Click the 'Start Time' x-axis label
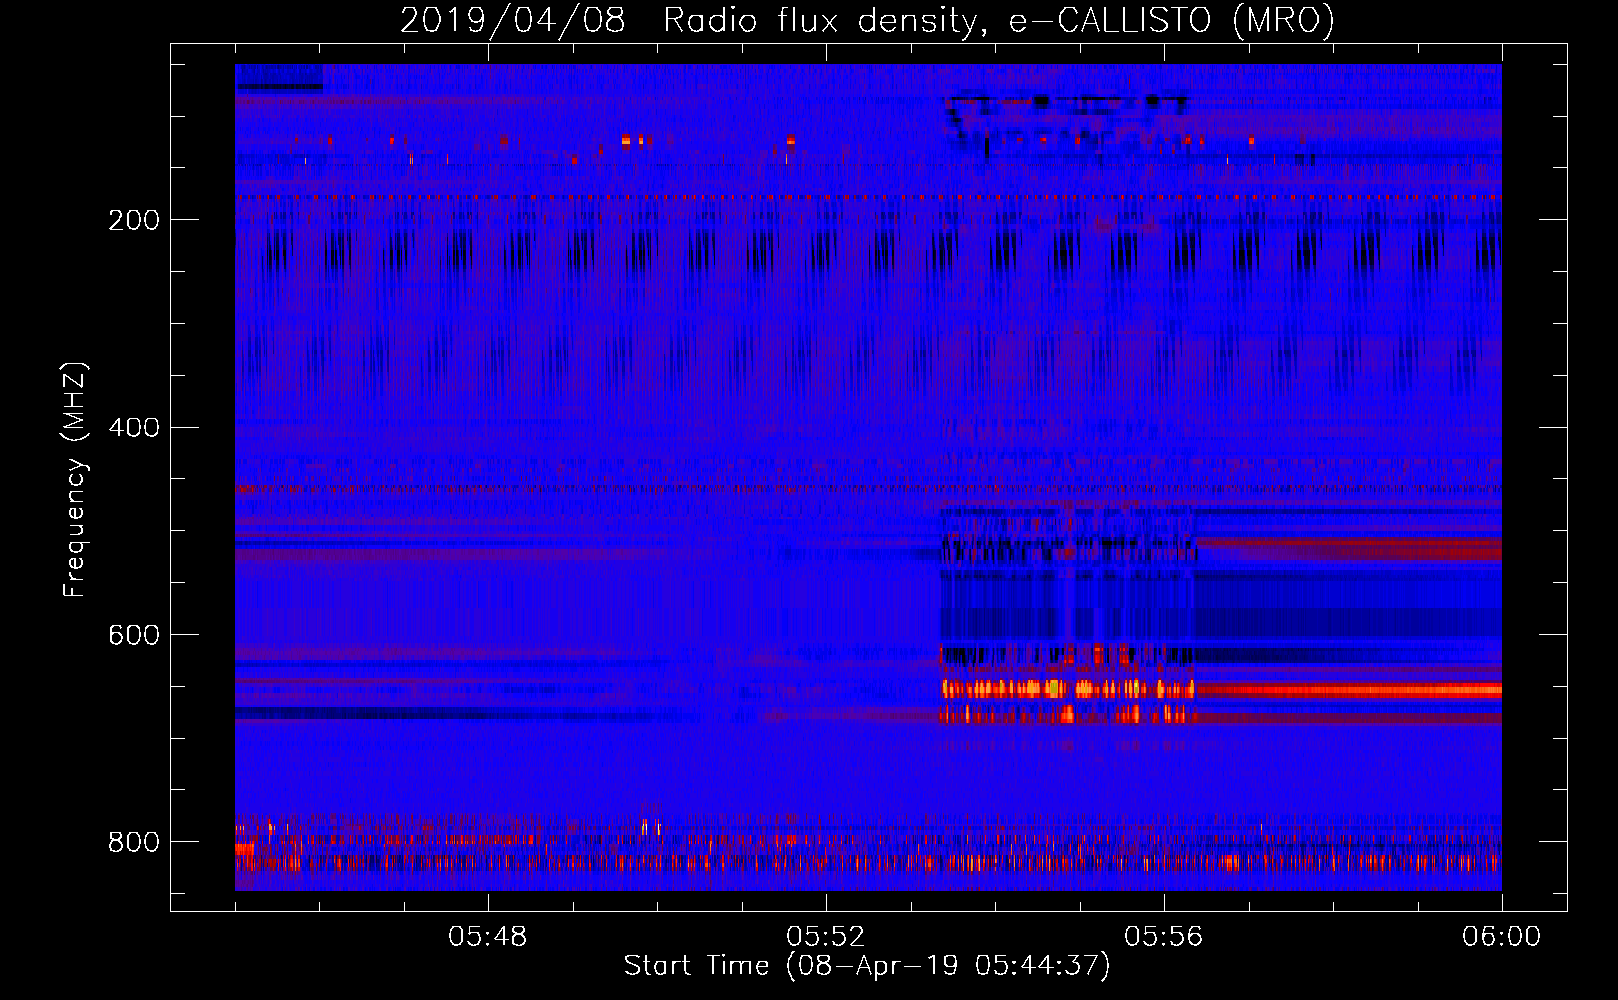 pos(867,966)
